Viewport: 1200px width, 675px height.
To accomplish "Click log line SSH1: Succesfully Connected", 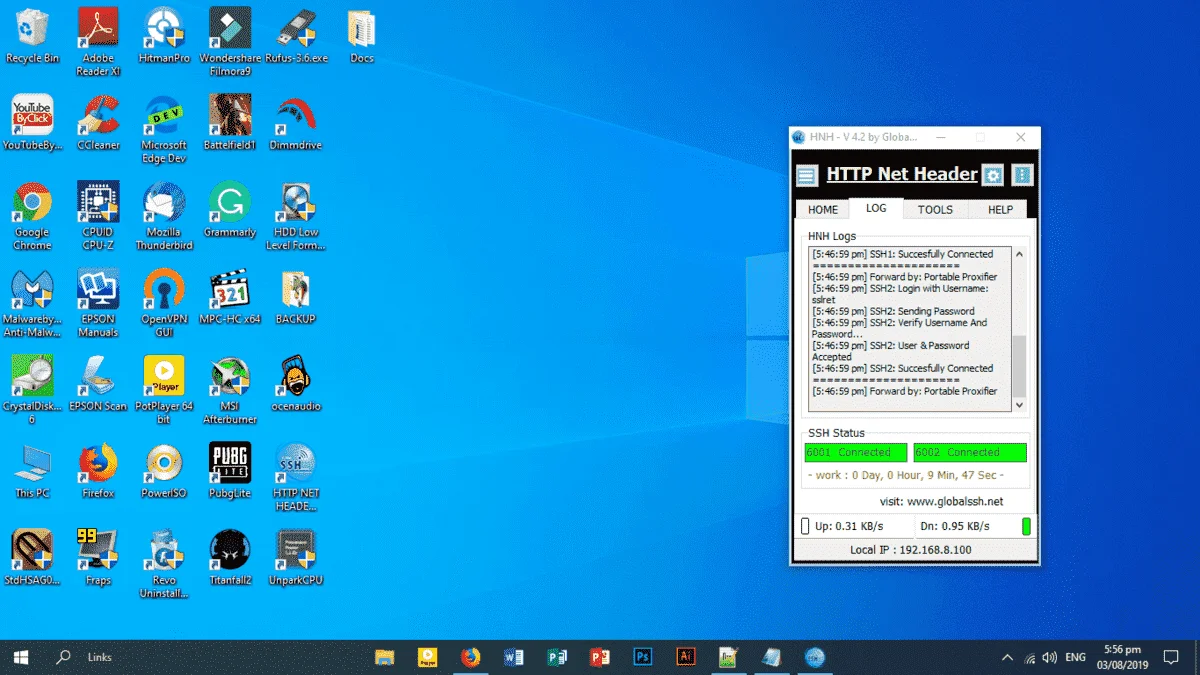I will click(903, 254).
